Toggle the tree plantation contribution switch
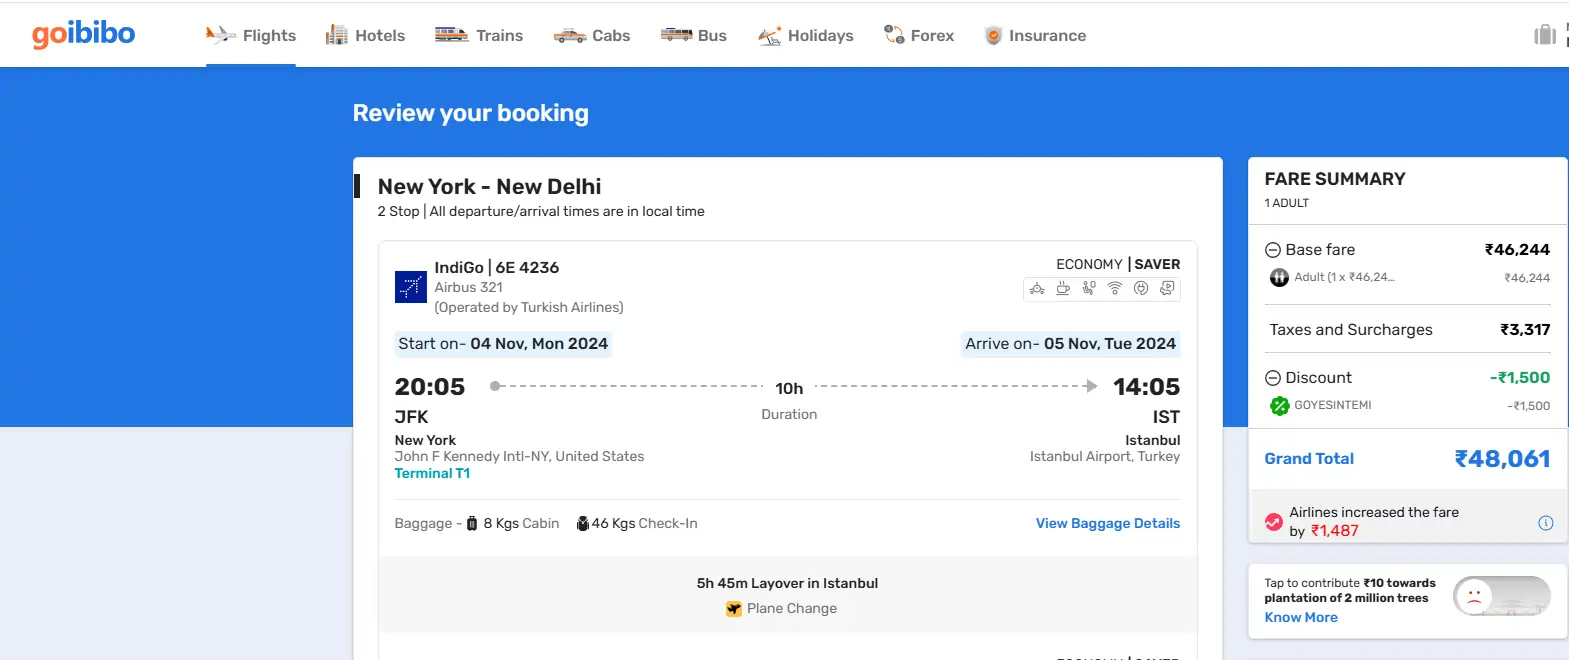This screenshot has width=1569, height=660. pos(1502,595)
